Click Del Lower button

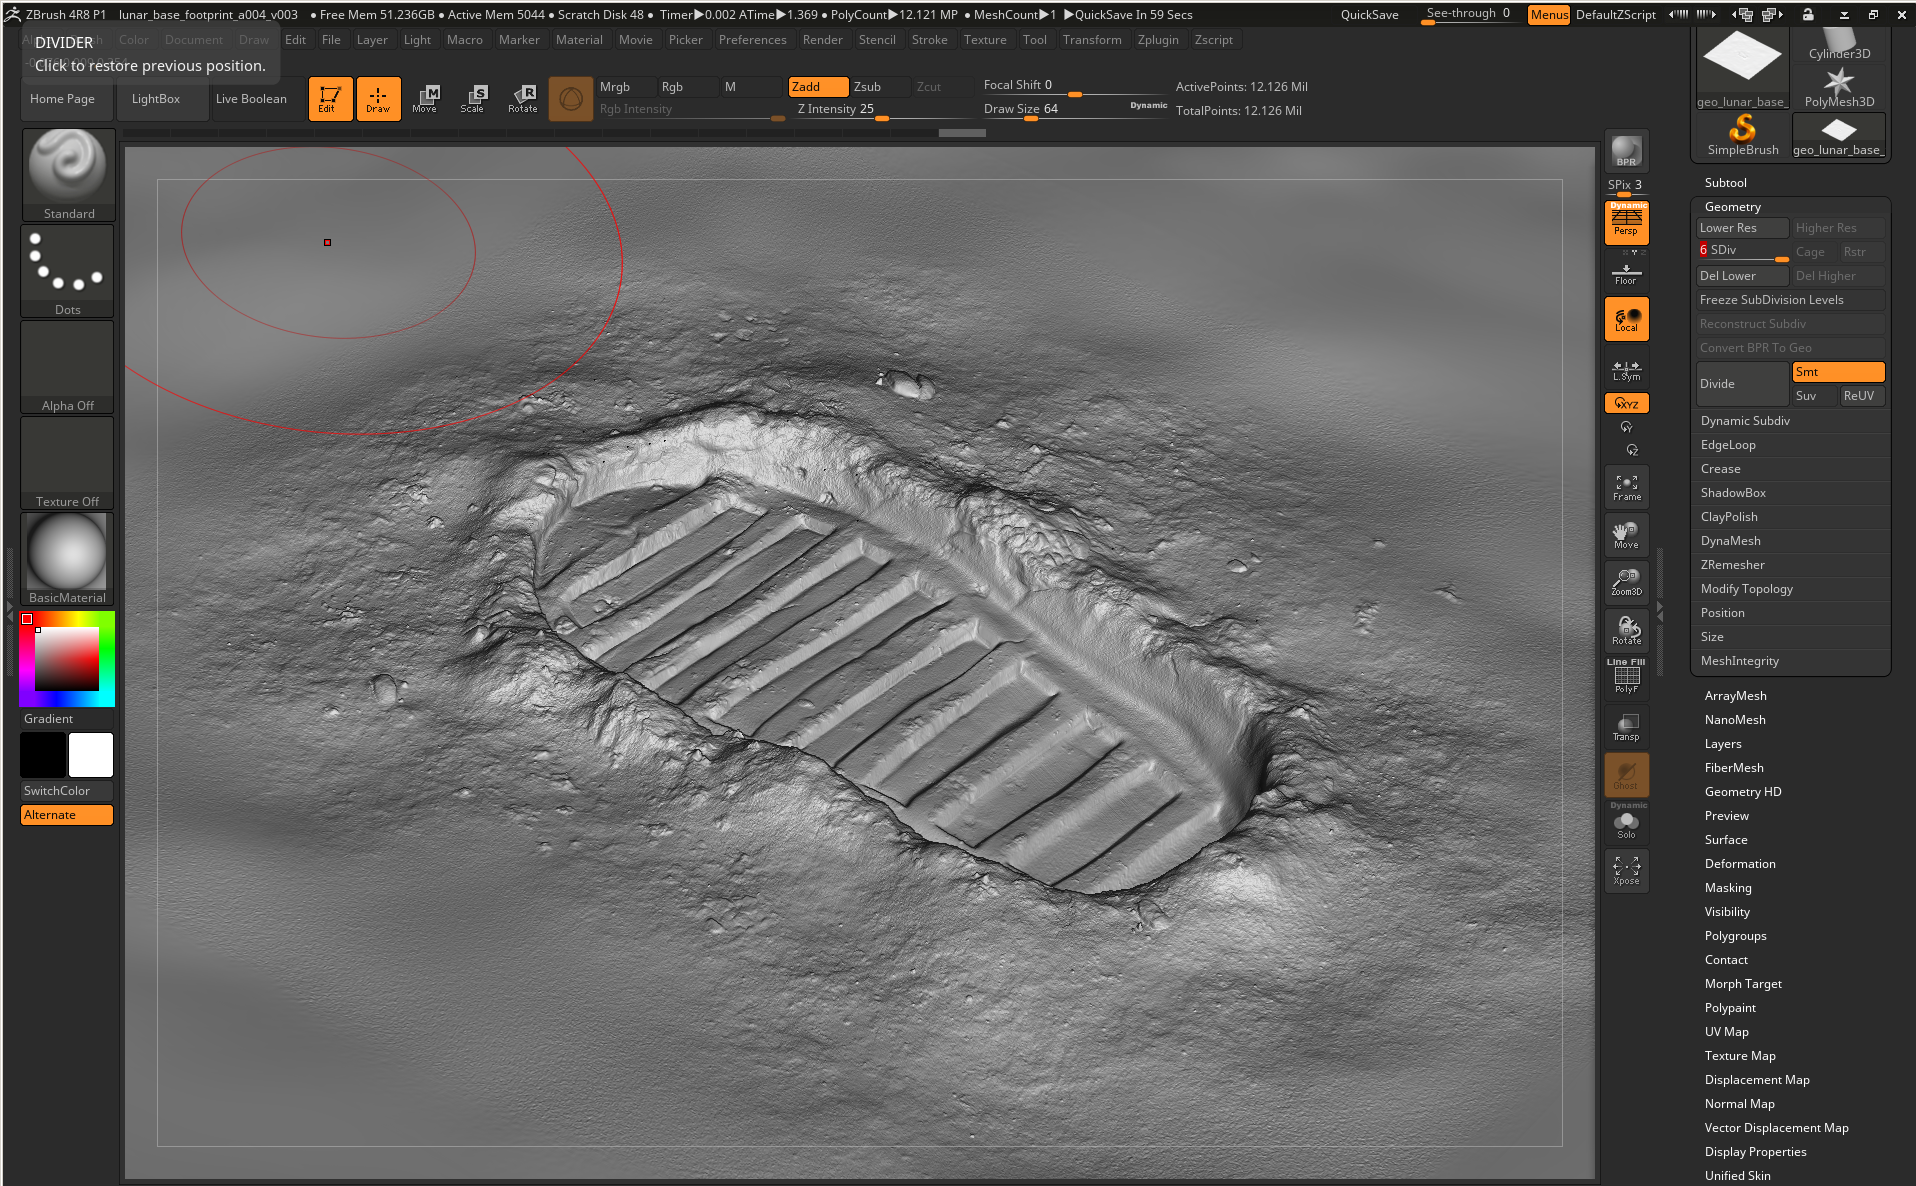(x=1742, y=276)
